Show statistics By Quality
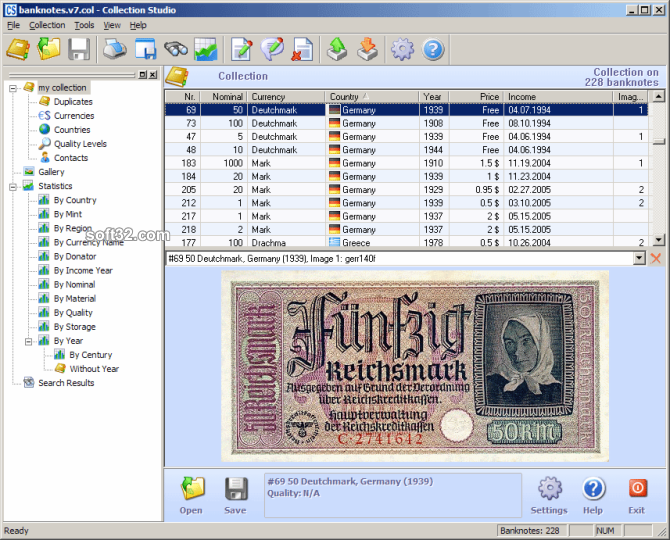The width and height of the screenshot is (670, 540). pyautogui.click(x=73, y=313)
